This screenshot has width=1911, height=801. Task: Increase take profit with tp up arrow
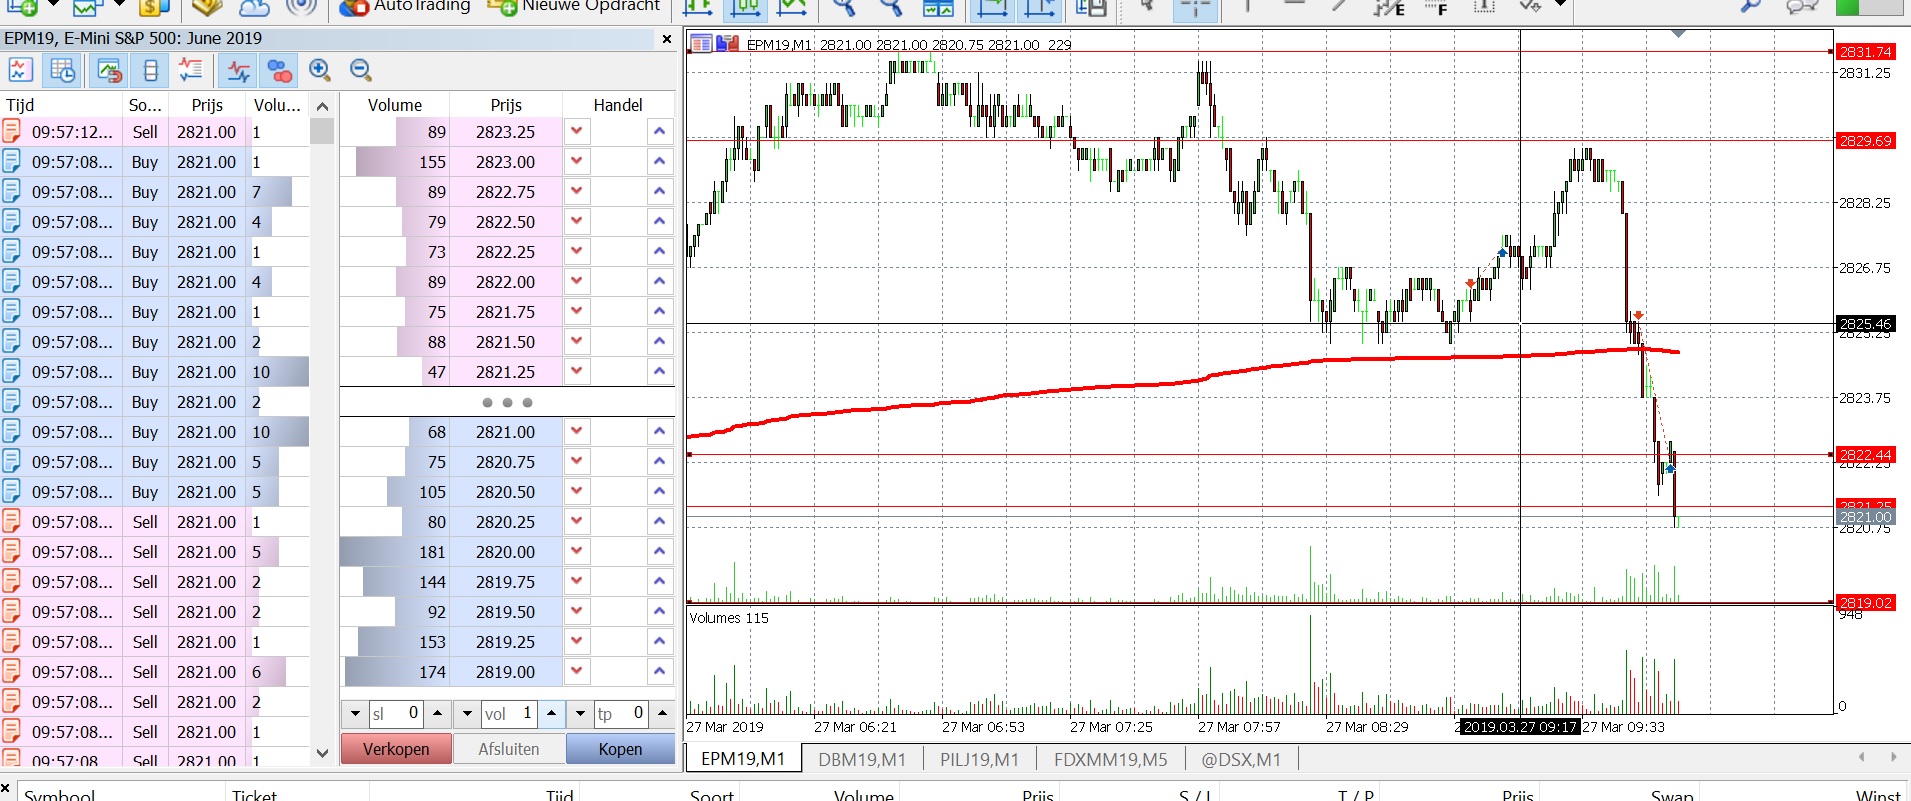point(662,714)
